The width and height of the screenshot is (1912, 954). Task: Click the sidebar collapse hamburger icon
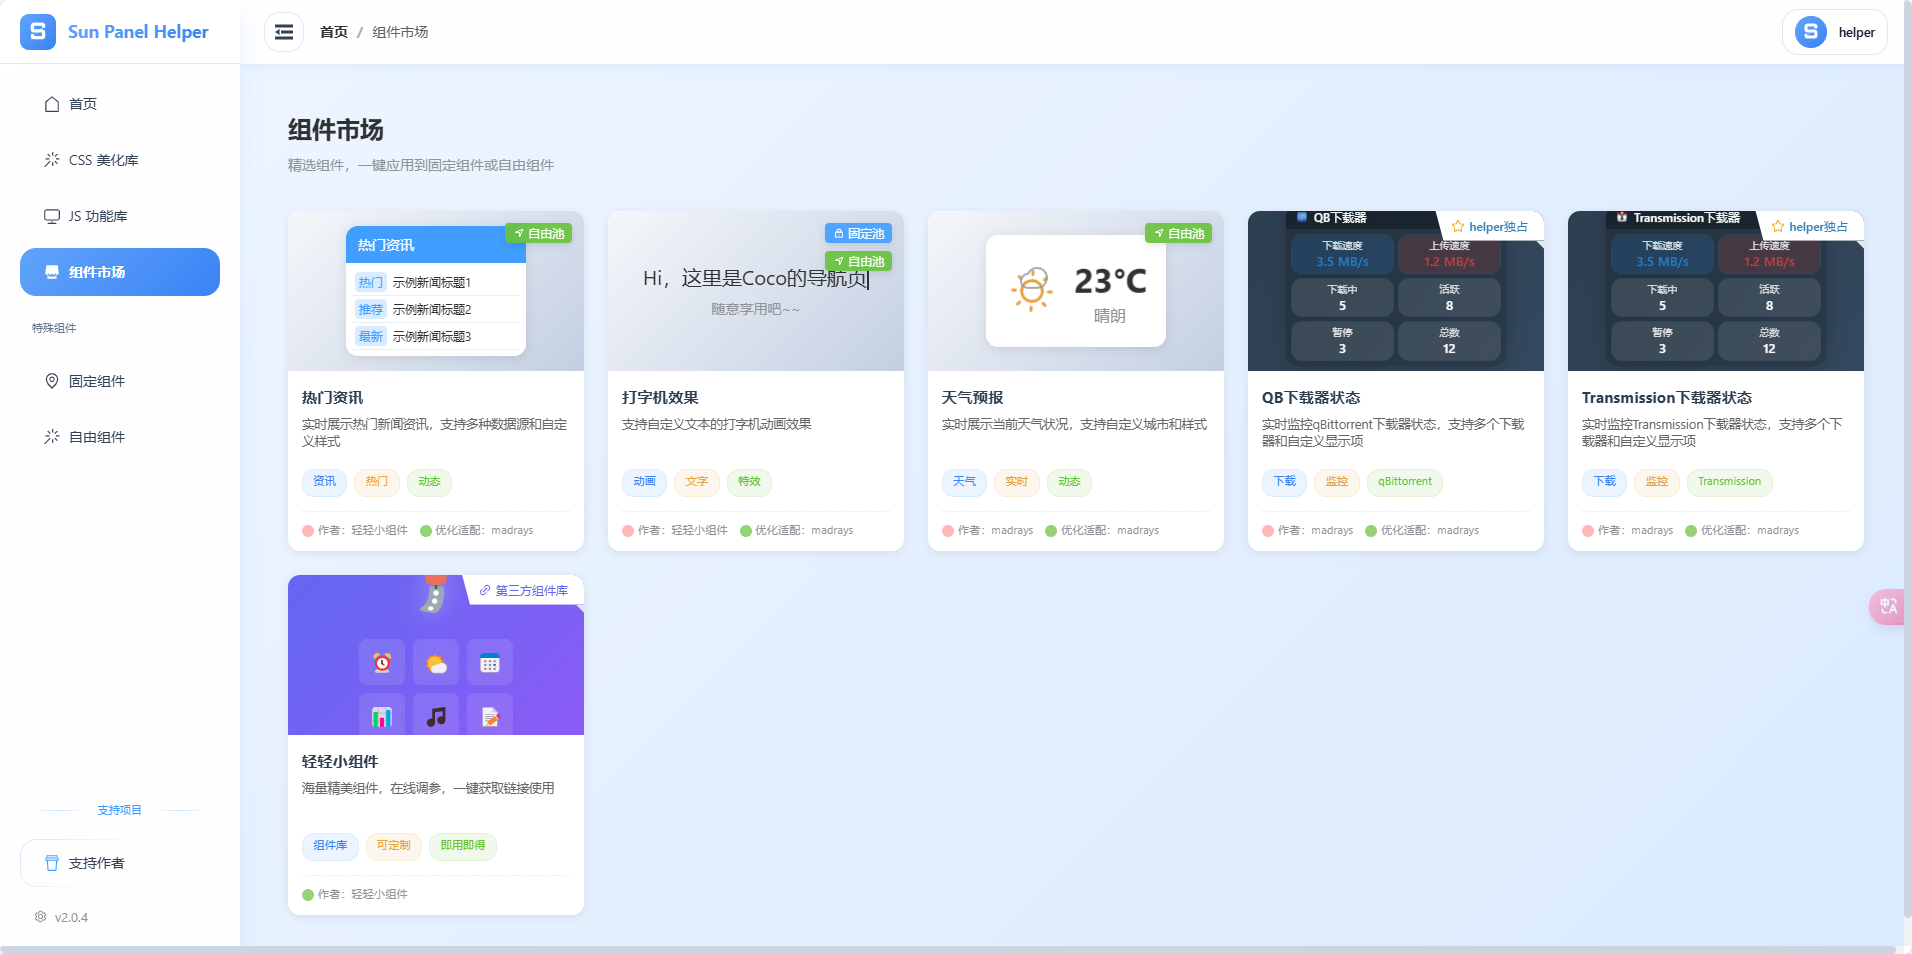284,31
